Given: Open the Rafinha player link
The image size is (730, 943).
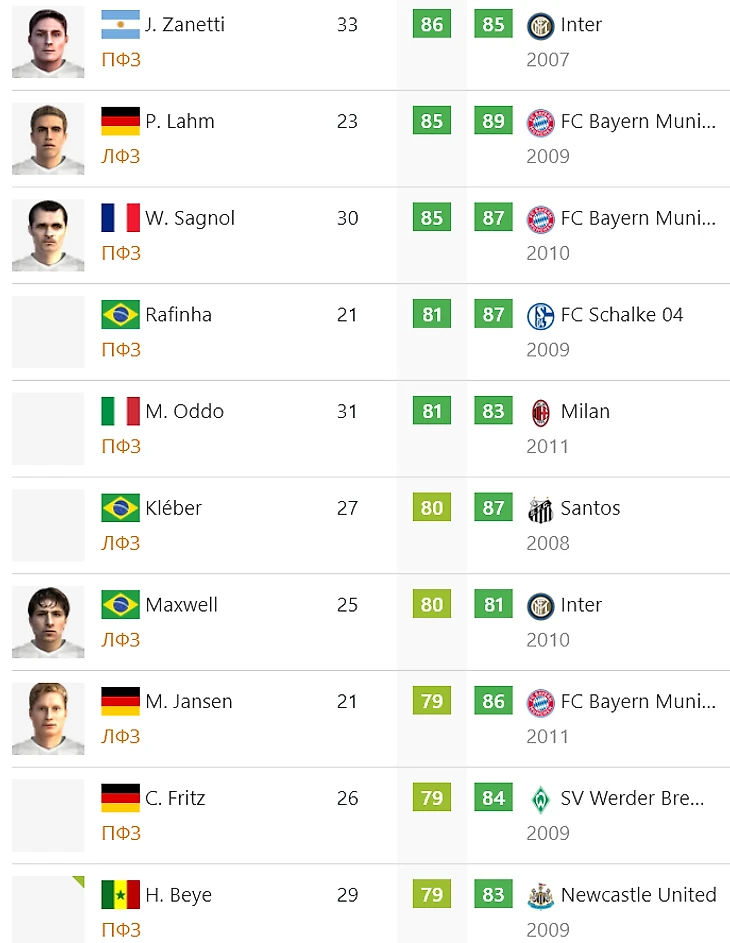Looking at the screenshot, I should click(x=178, y=315).
